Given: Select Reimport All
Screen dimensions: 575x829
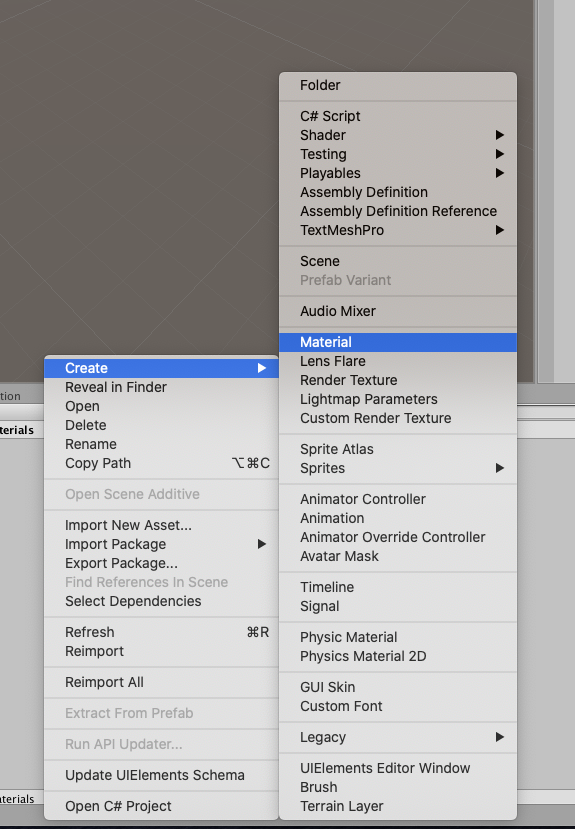Looking at the screenshot, I should [161, 682].
